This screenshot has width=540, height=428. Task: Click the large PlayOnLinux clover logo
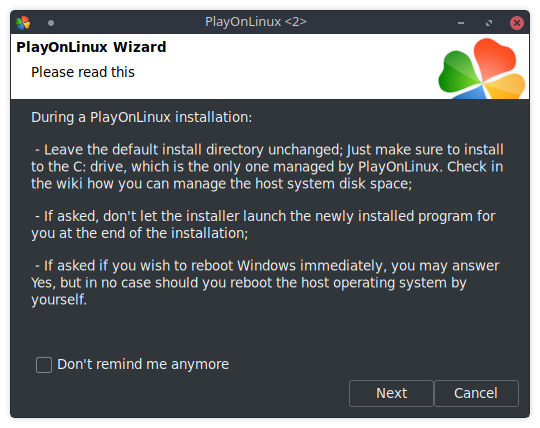481,69
